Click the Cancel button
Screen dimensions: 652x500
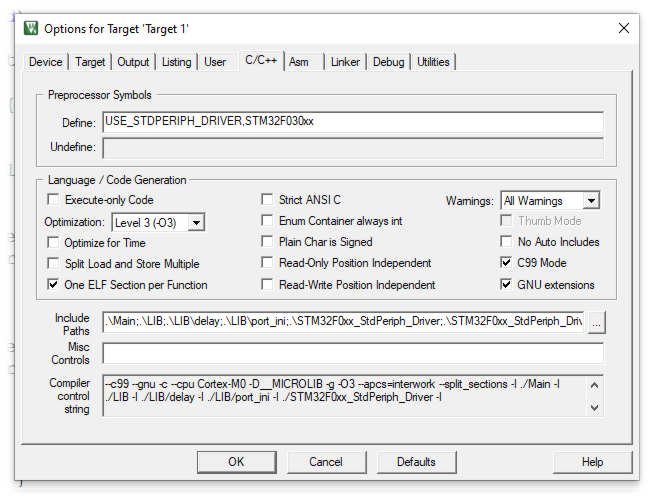click(326, 462)
